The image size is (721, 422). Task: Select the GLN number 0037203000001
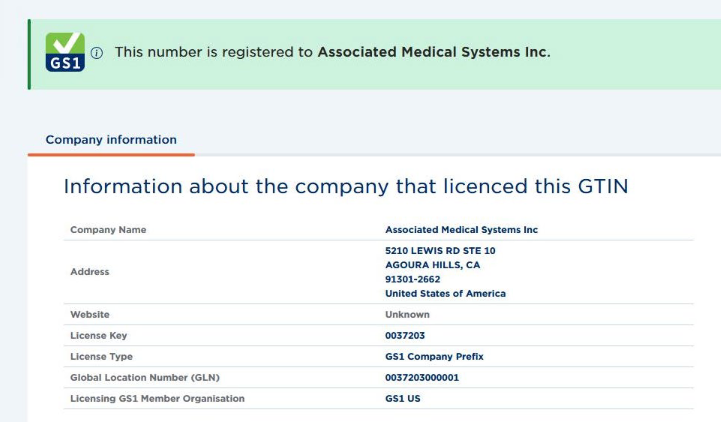[x=422, y=377]
